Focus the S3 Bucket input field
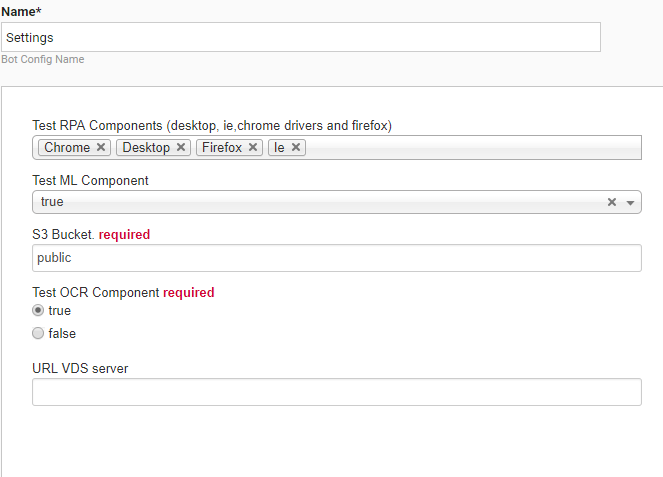This screenshot has height=477, width=663. click(x=337, y=258)
